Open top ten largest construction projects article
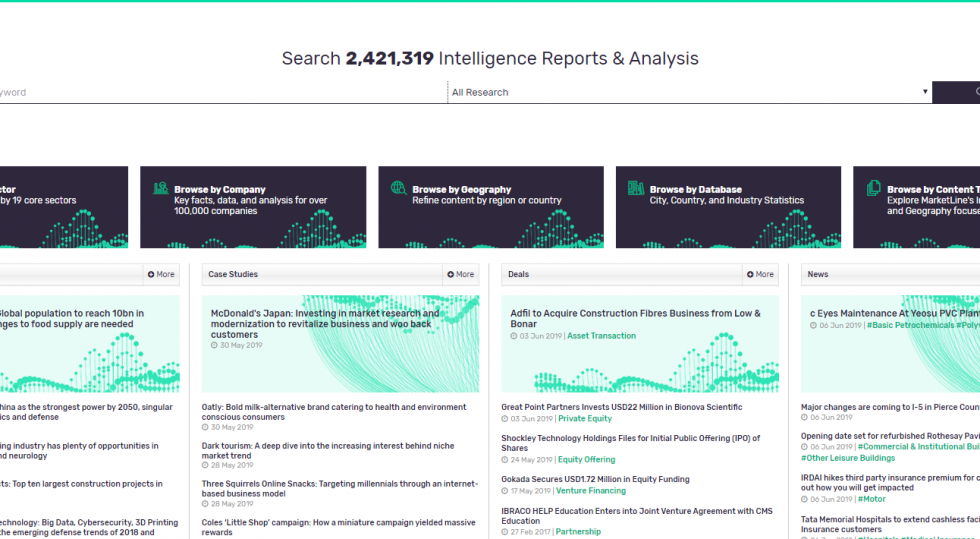 click(x=81, y=484)
